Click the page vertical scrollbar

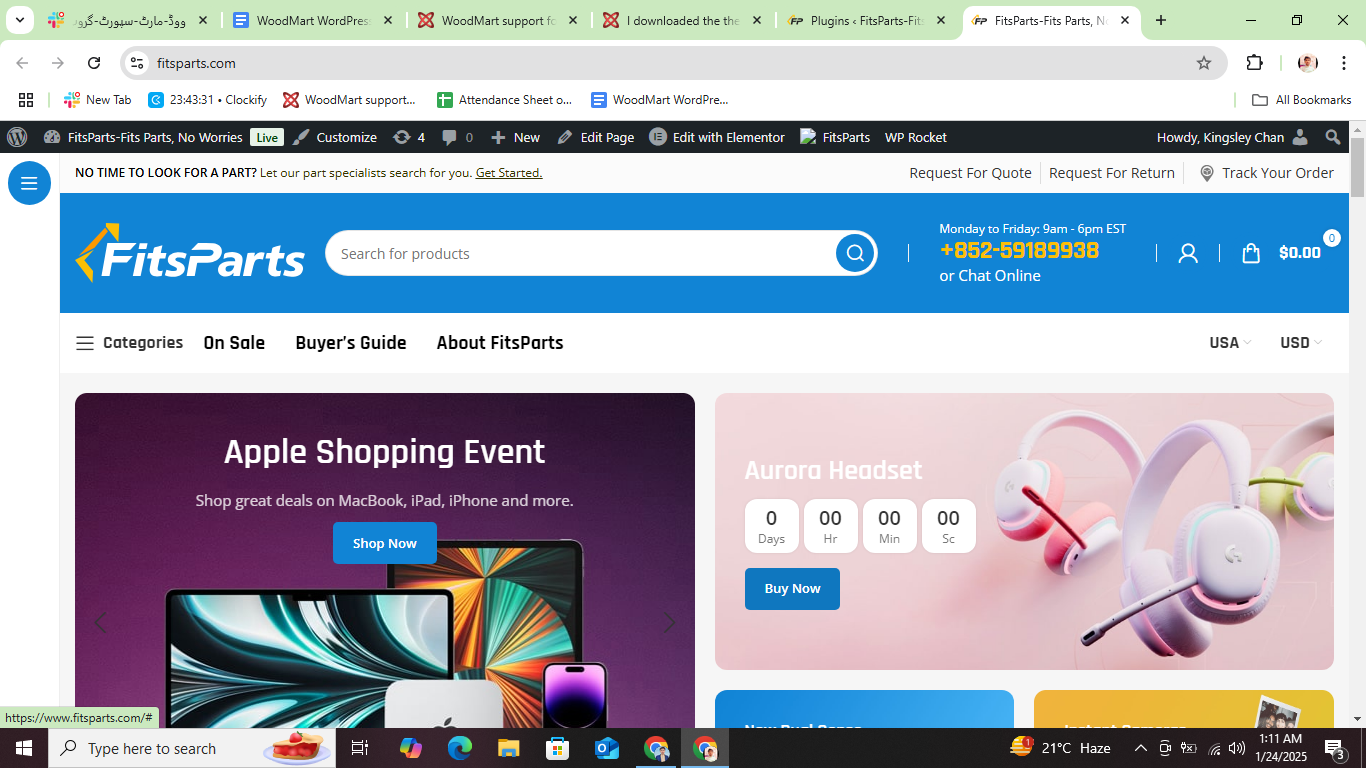(1357, 168)
